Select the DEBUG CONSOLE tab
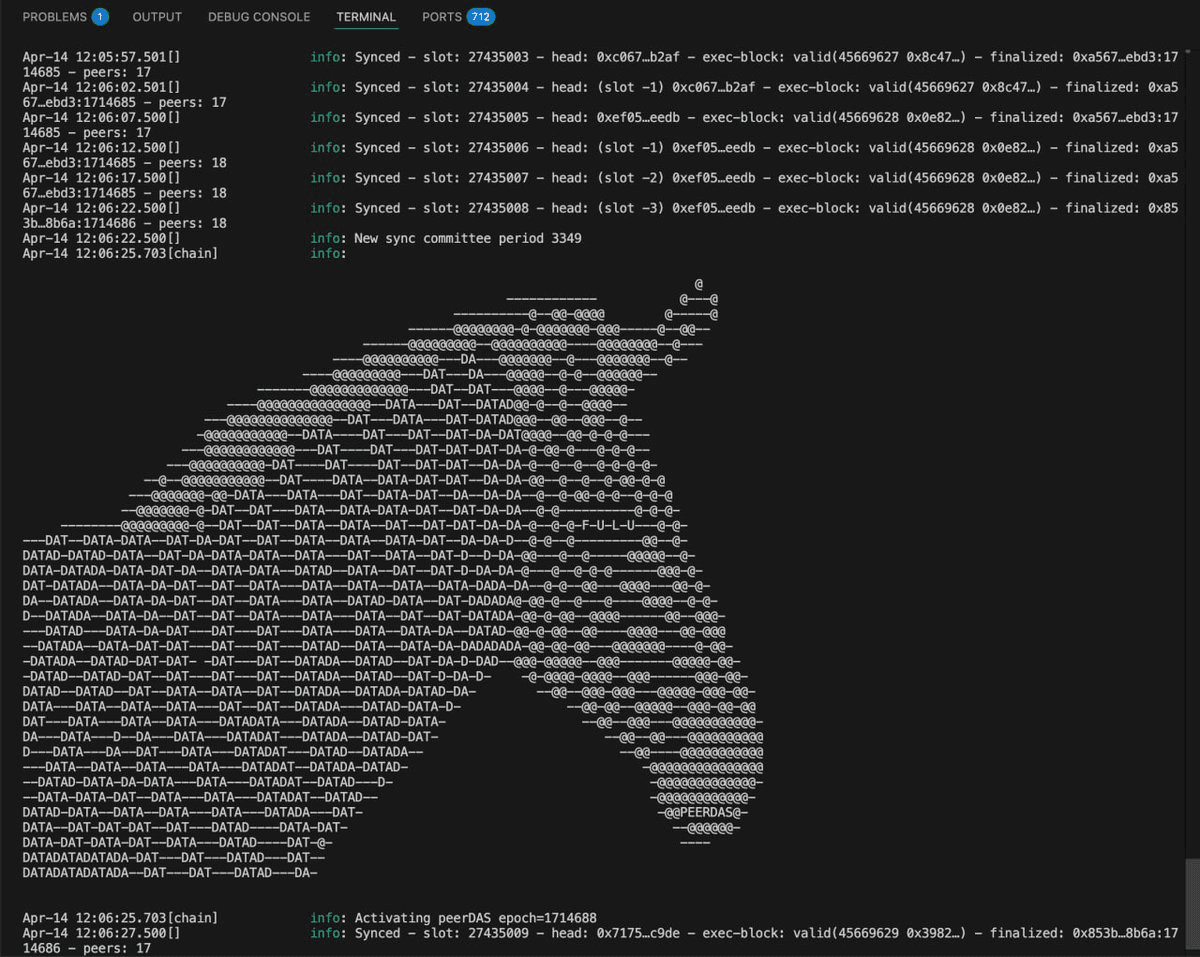The height and width of the screenshot is (957, 1200). tap(259, 17)
